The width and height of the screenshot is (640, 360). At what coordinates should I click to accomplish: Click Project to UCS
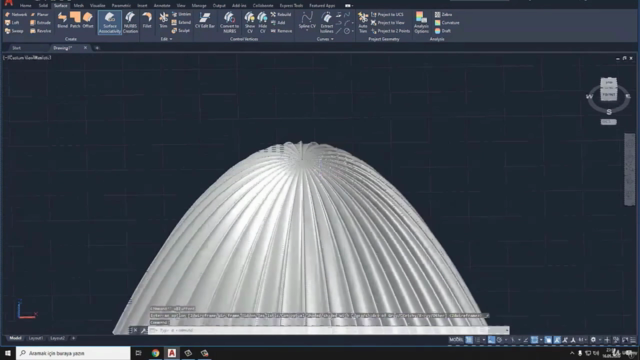point(387,15)
